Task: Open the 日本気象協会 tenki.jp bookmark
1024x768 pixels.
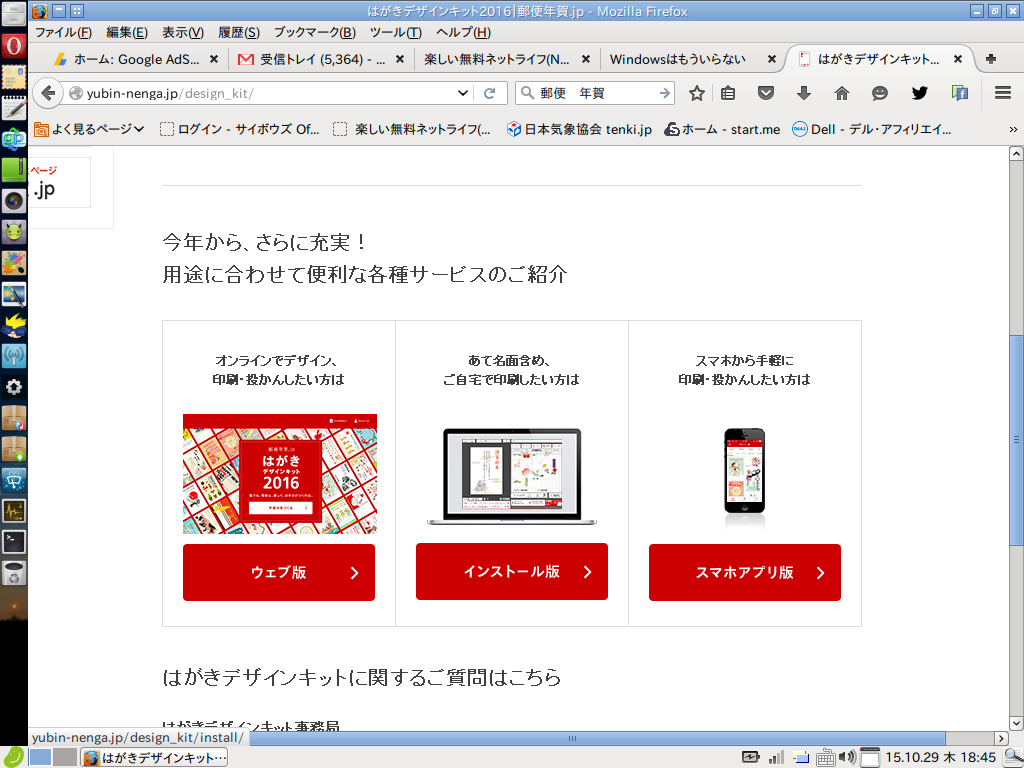Action: coord(580,129)
